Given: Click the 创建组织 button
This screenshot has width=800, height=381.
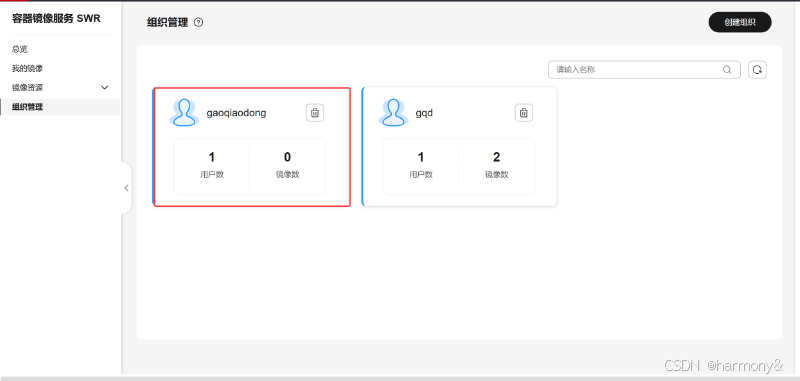Looking at the screenshot, I should point(740,22).
